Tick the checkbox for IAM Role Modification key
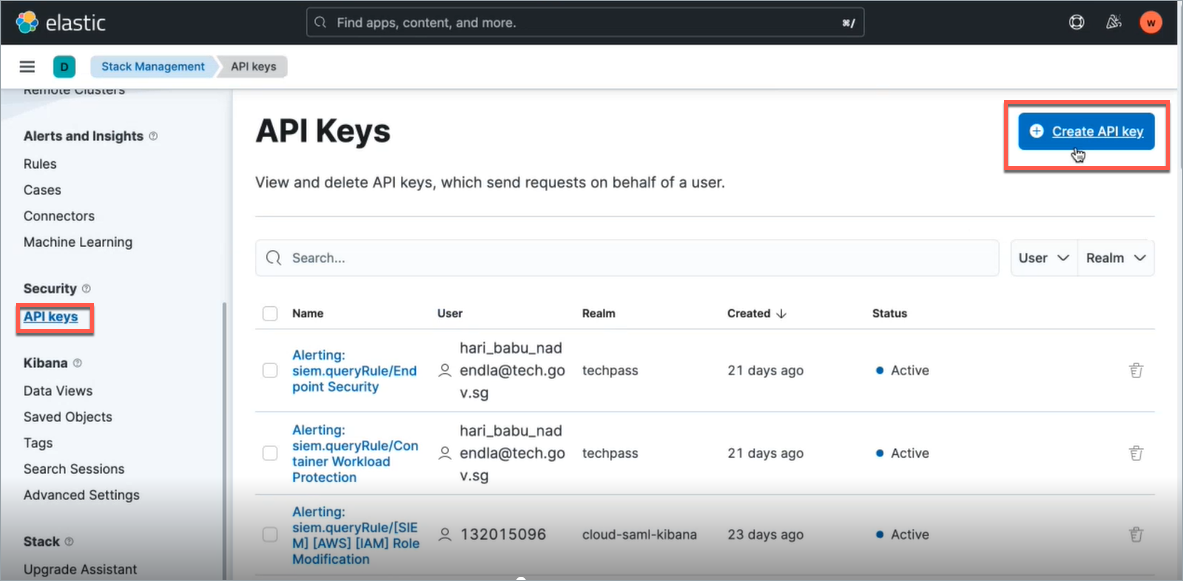The height and width of the screenshot is (581, 1183). pyautogui.click(x=270, y=535)
